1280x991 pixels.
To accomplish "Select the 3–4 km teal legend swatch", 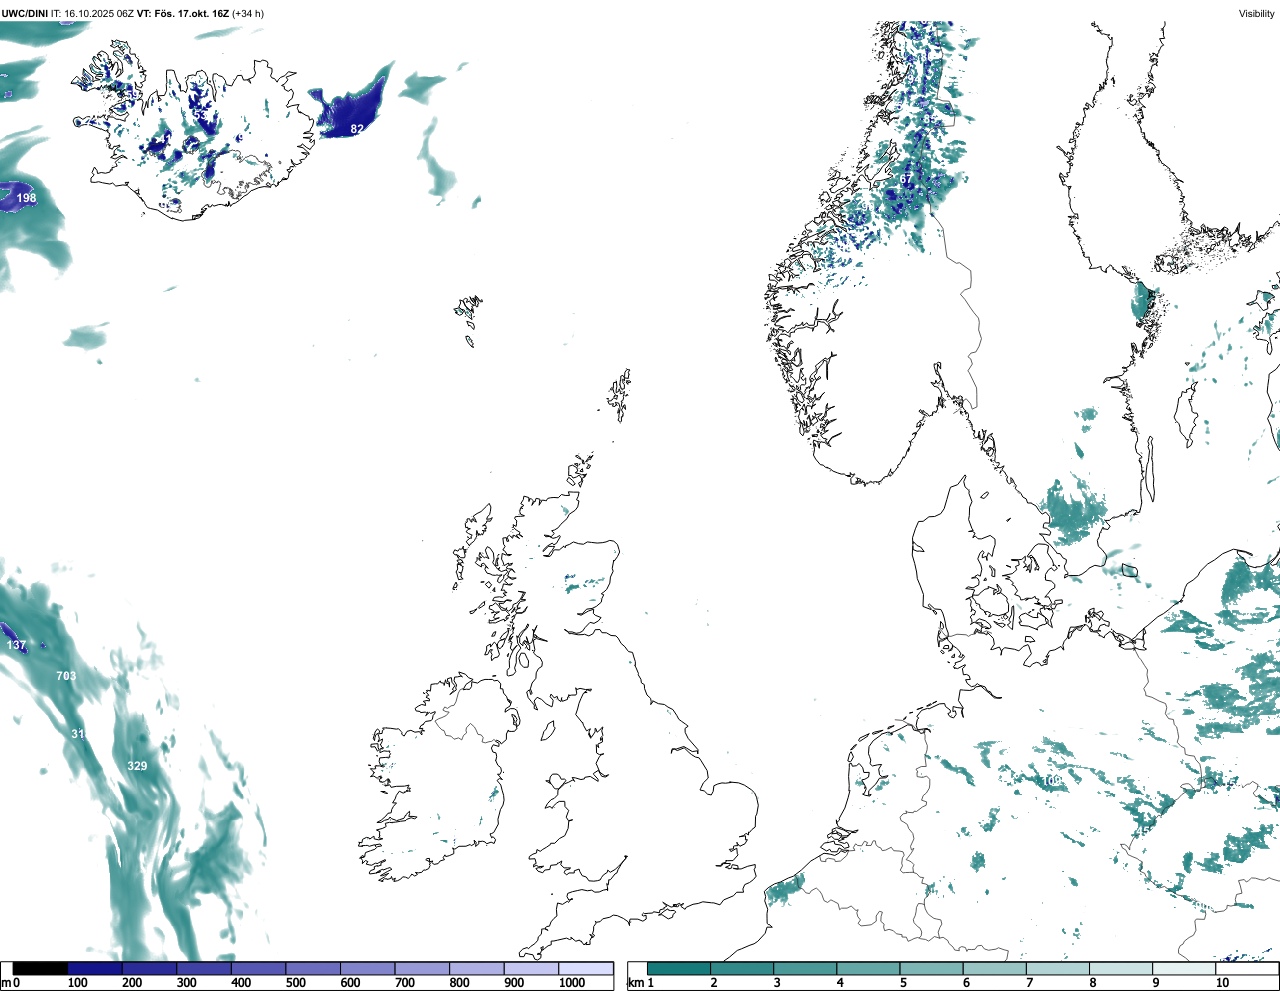I will (805, 968).
